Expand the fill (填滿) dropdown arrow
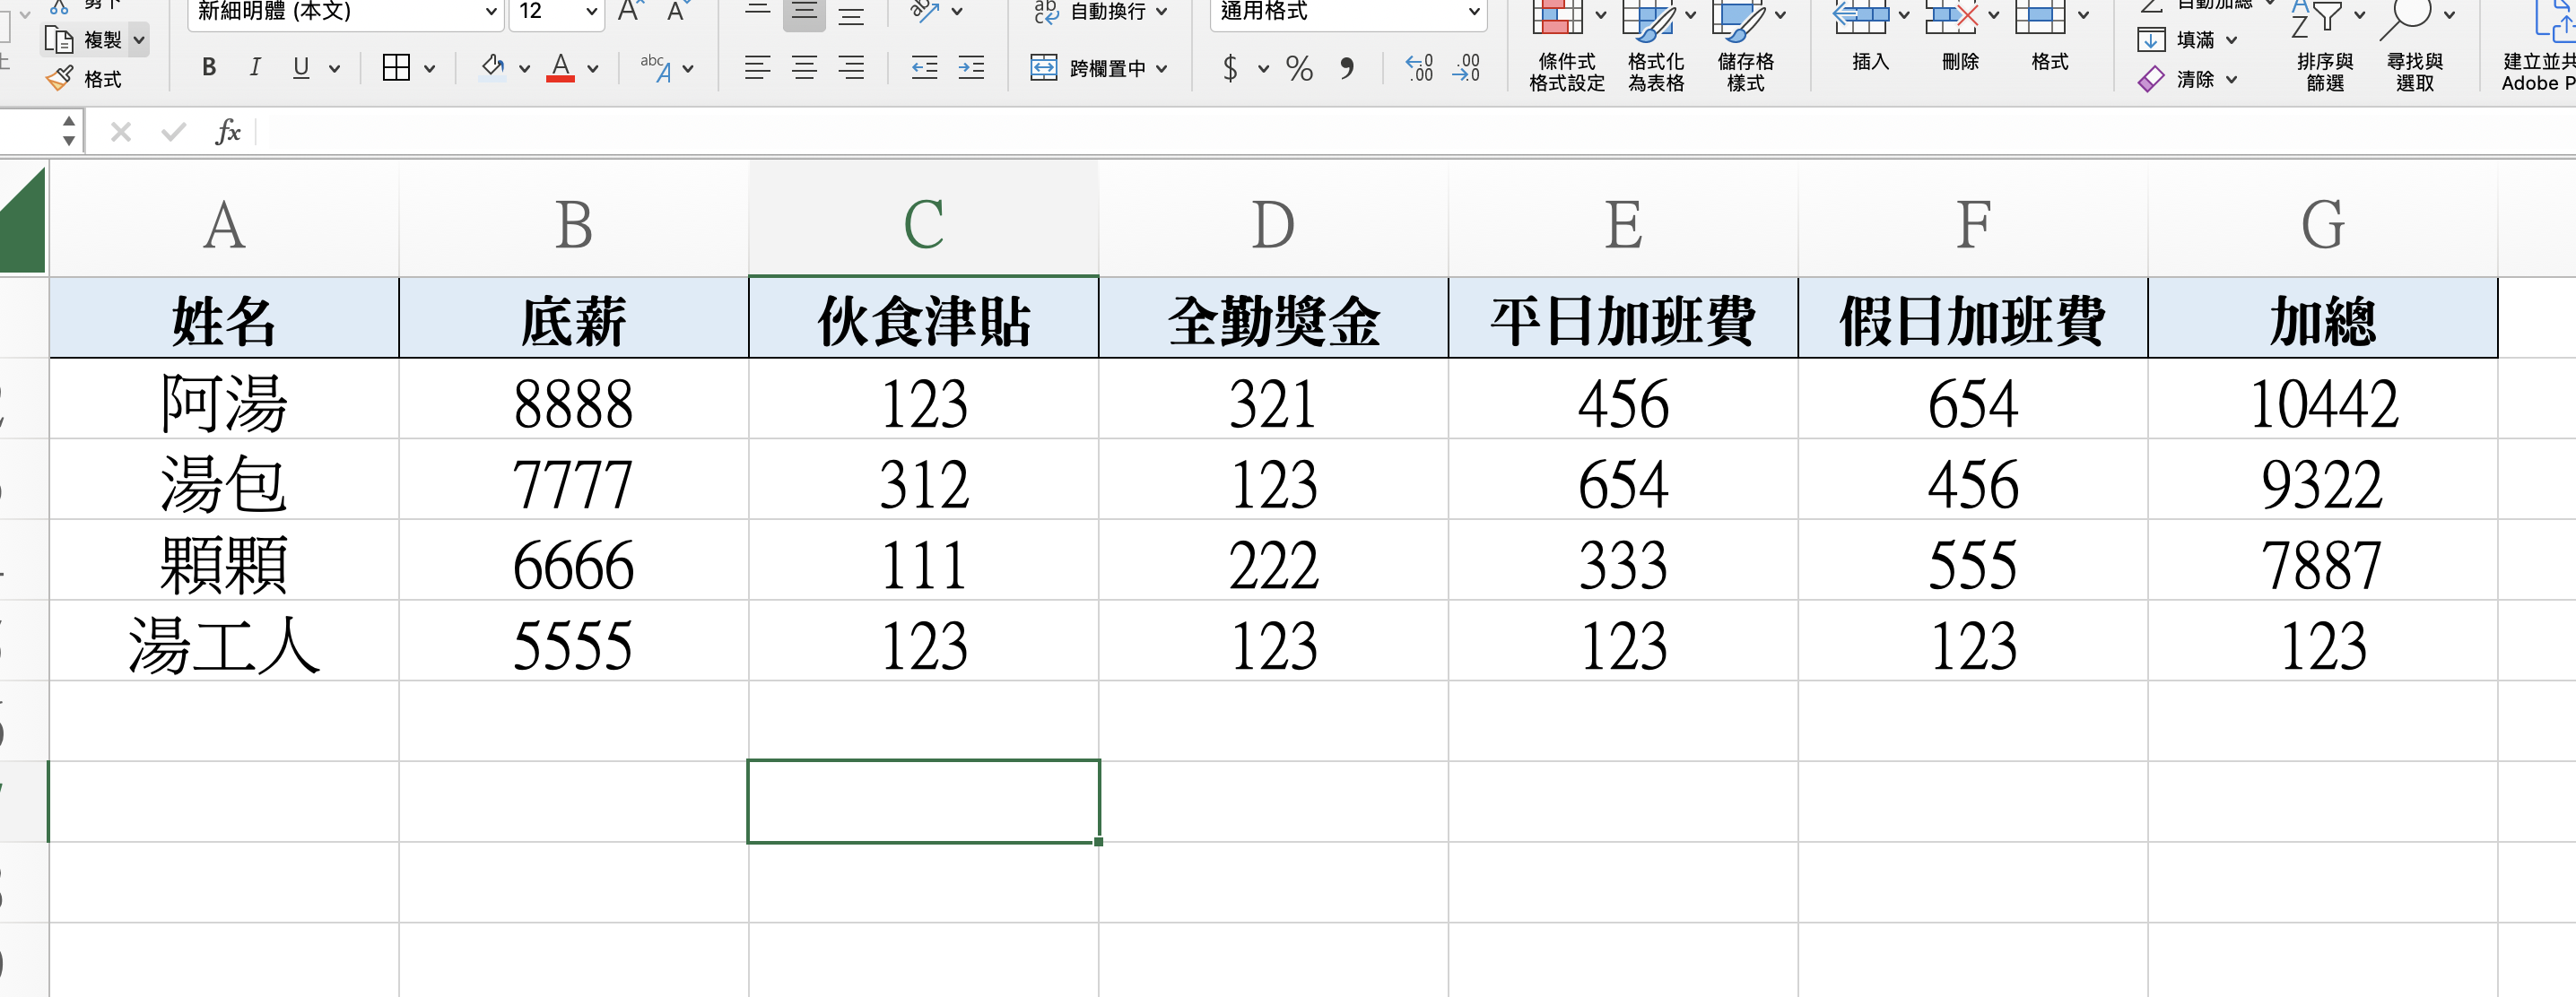2576x997 pixels. [x=2231, y=40]
